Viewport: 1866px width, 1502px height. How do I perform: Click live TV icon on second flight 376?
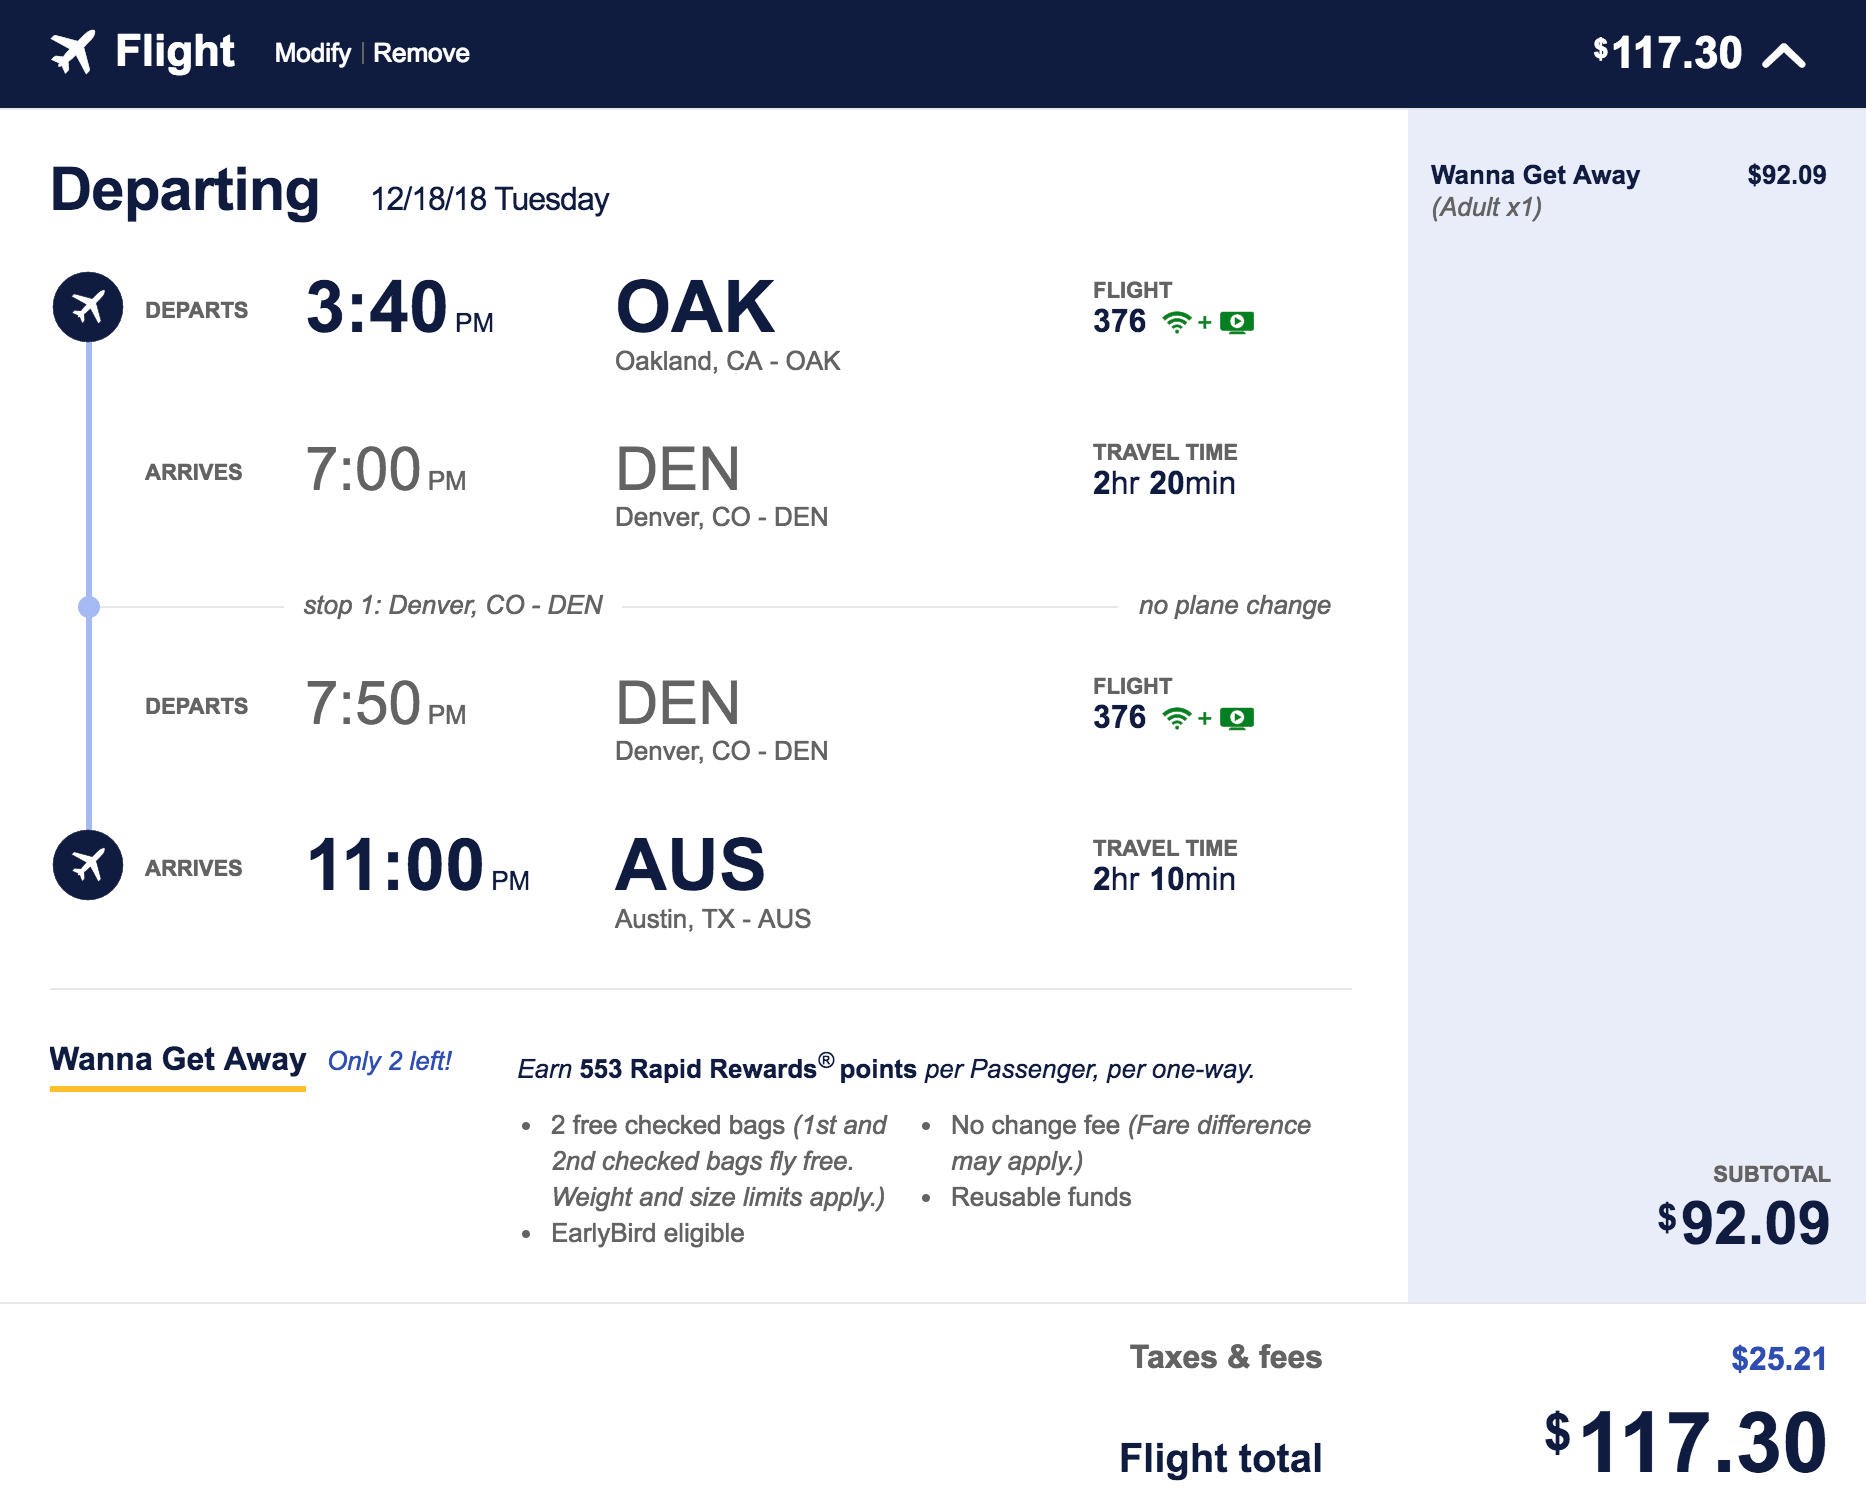1237,718
